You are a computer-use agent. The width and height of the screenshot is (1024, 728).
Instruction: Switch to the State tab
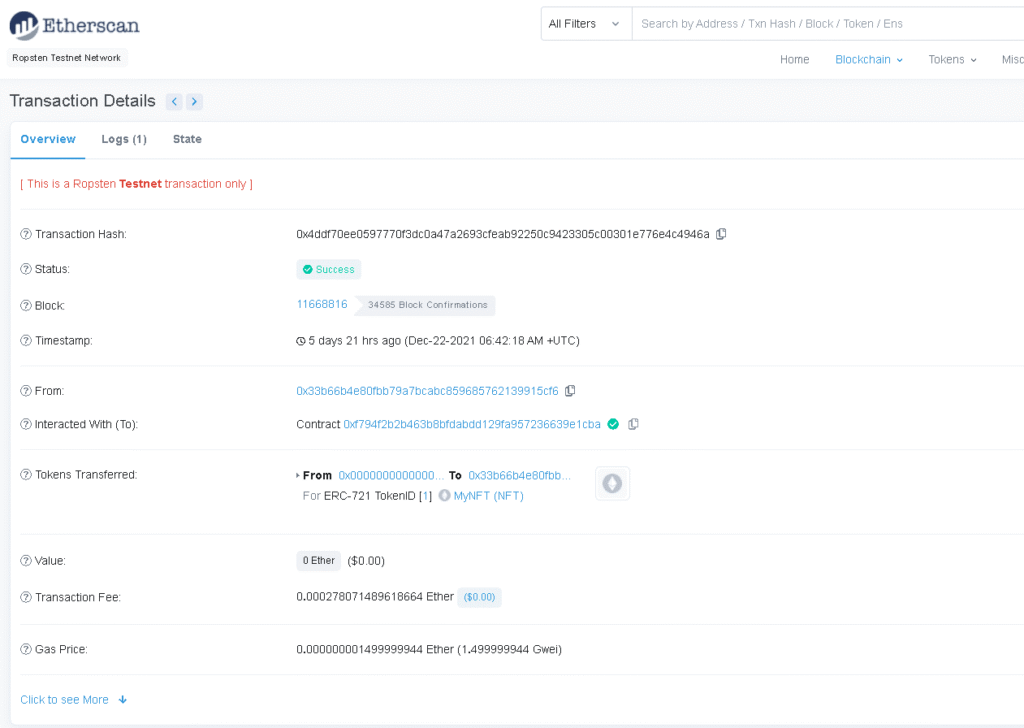(187, 139)
